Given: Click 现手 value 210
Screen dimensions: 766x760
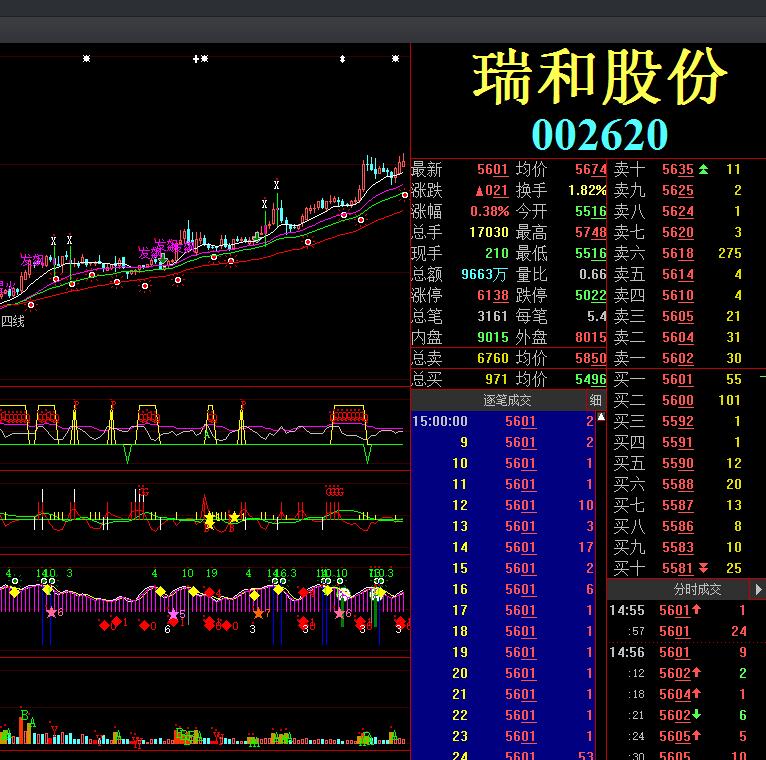Looking at the screenshot, I should coord(497,253).
